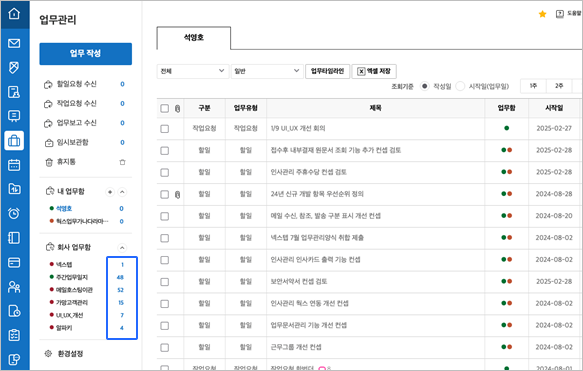This screenshot has height=371, width=583.
Task: Select 알파키 under 회사 업무함
Action: coord(64,328)
